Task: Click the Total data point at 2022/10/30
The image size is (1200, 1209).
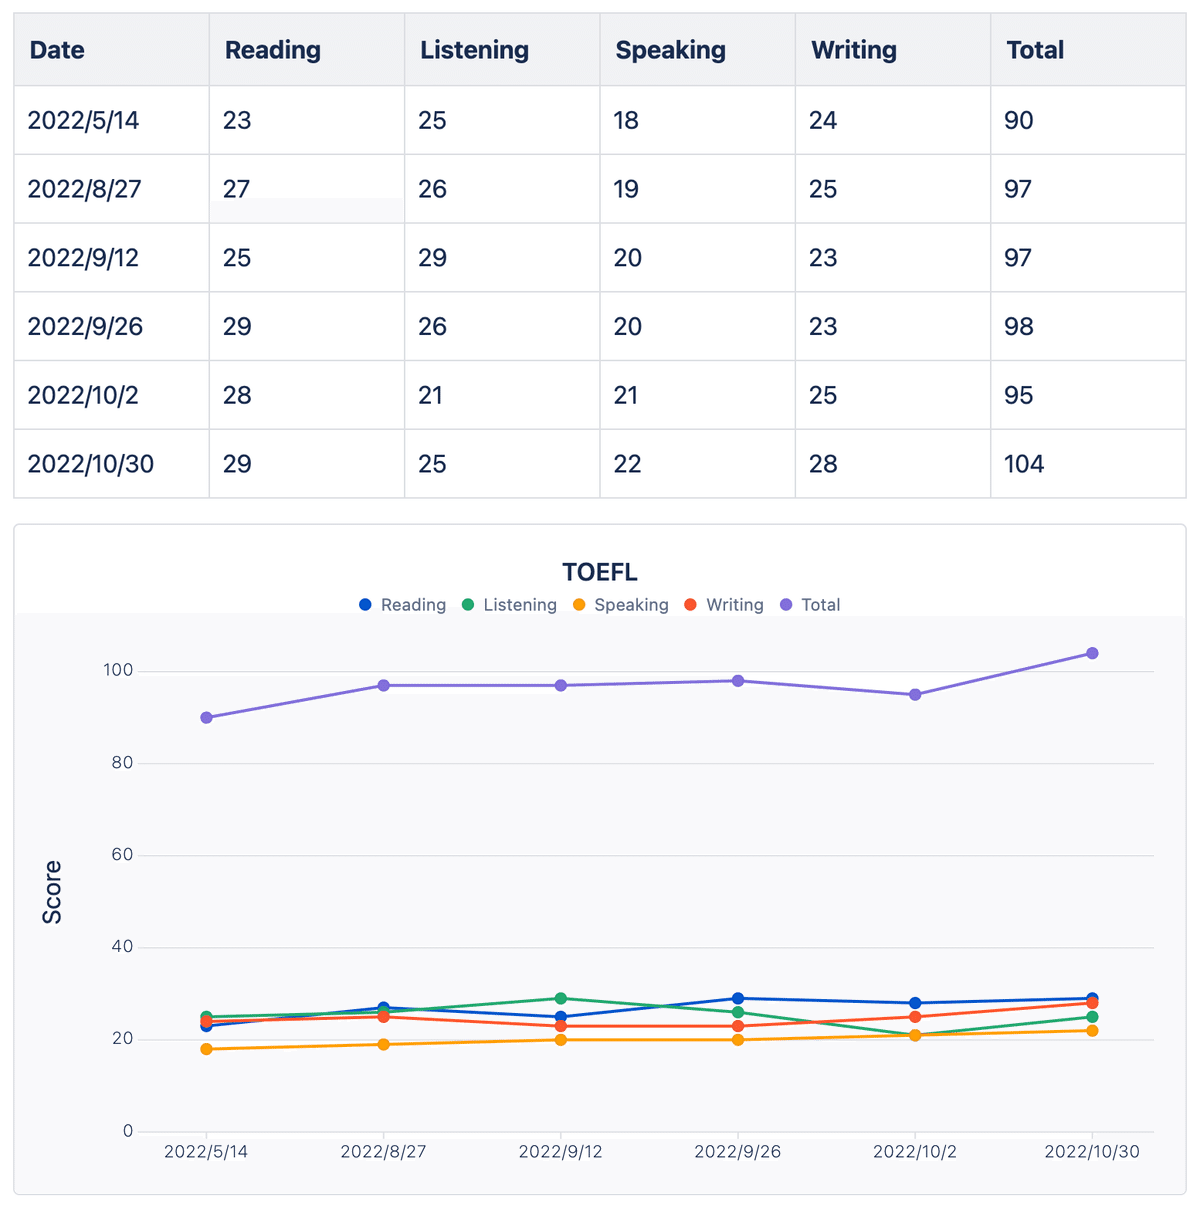Action: [1092, 653]
